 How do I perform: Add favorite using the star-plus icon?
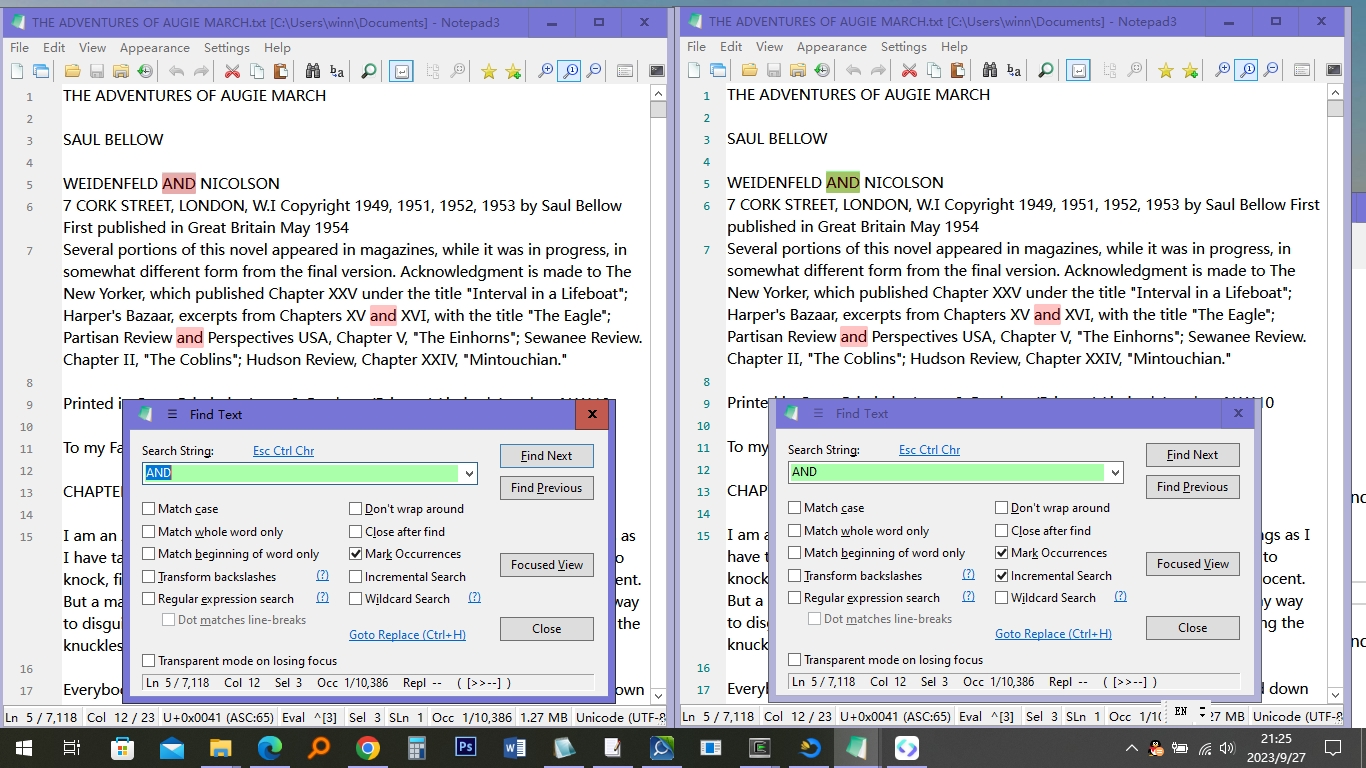point(513,70)
